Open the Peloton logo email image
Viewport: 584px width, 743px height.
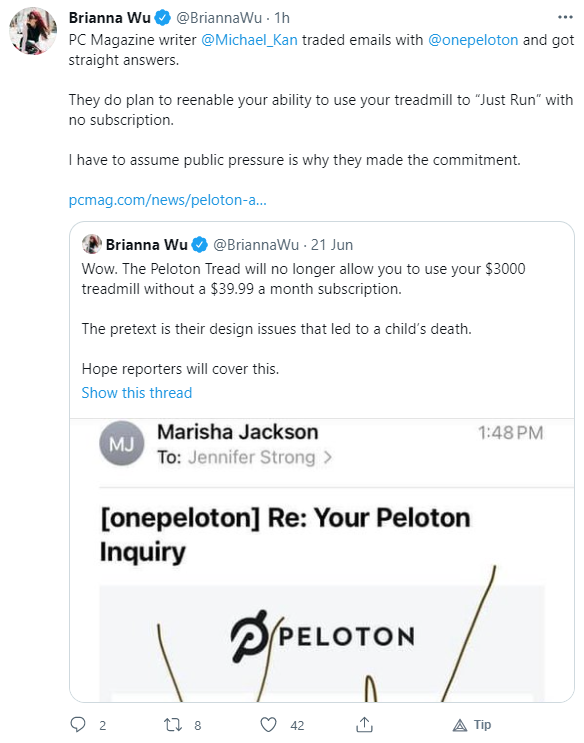pyautogui.click(x=322, y=643)
